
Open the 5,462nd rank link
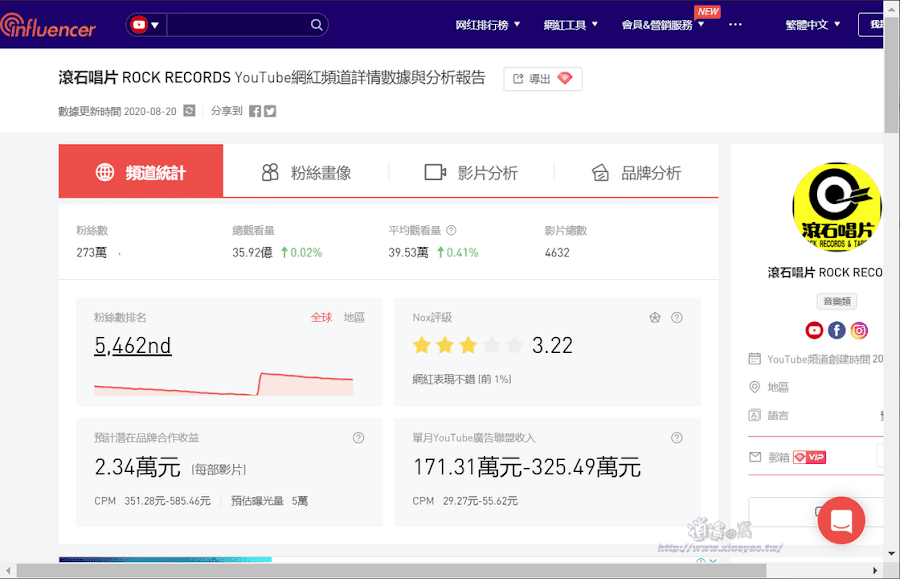[133, 345]
